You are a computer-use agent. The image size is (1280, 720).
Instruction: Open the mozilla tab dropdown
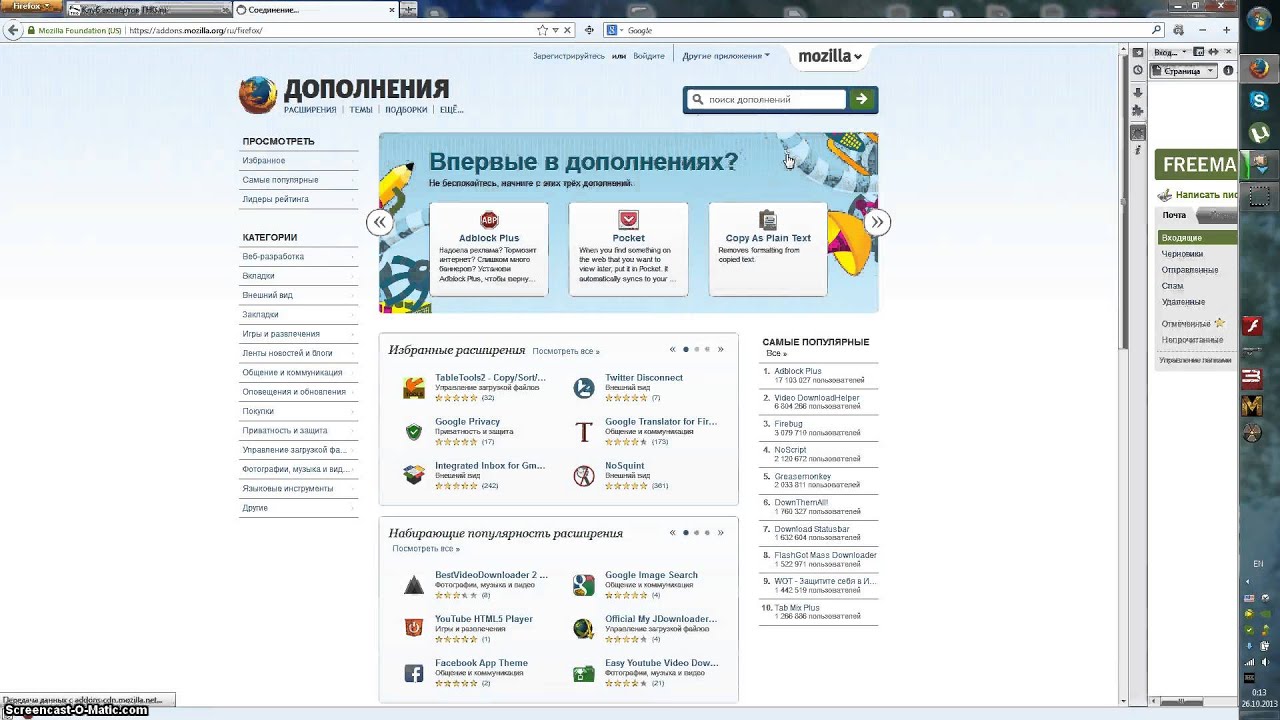tap(830, 57)
